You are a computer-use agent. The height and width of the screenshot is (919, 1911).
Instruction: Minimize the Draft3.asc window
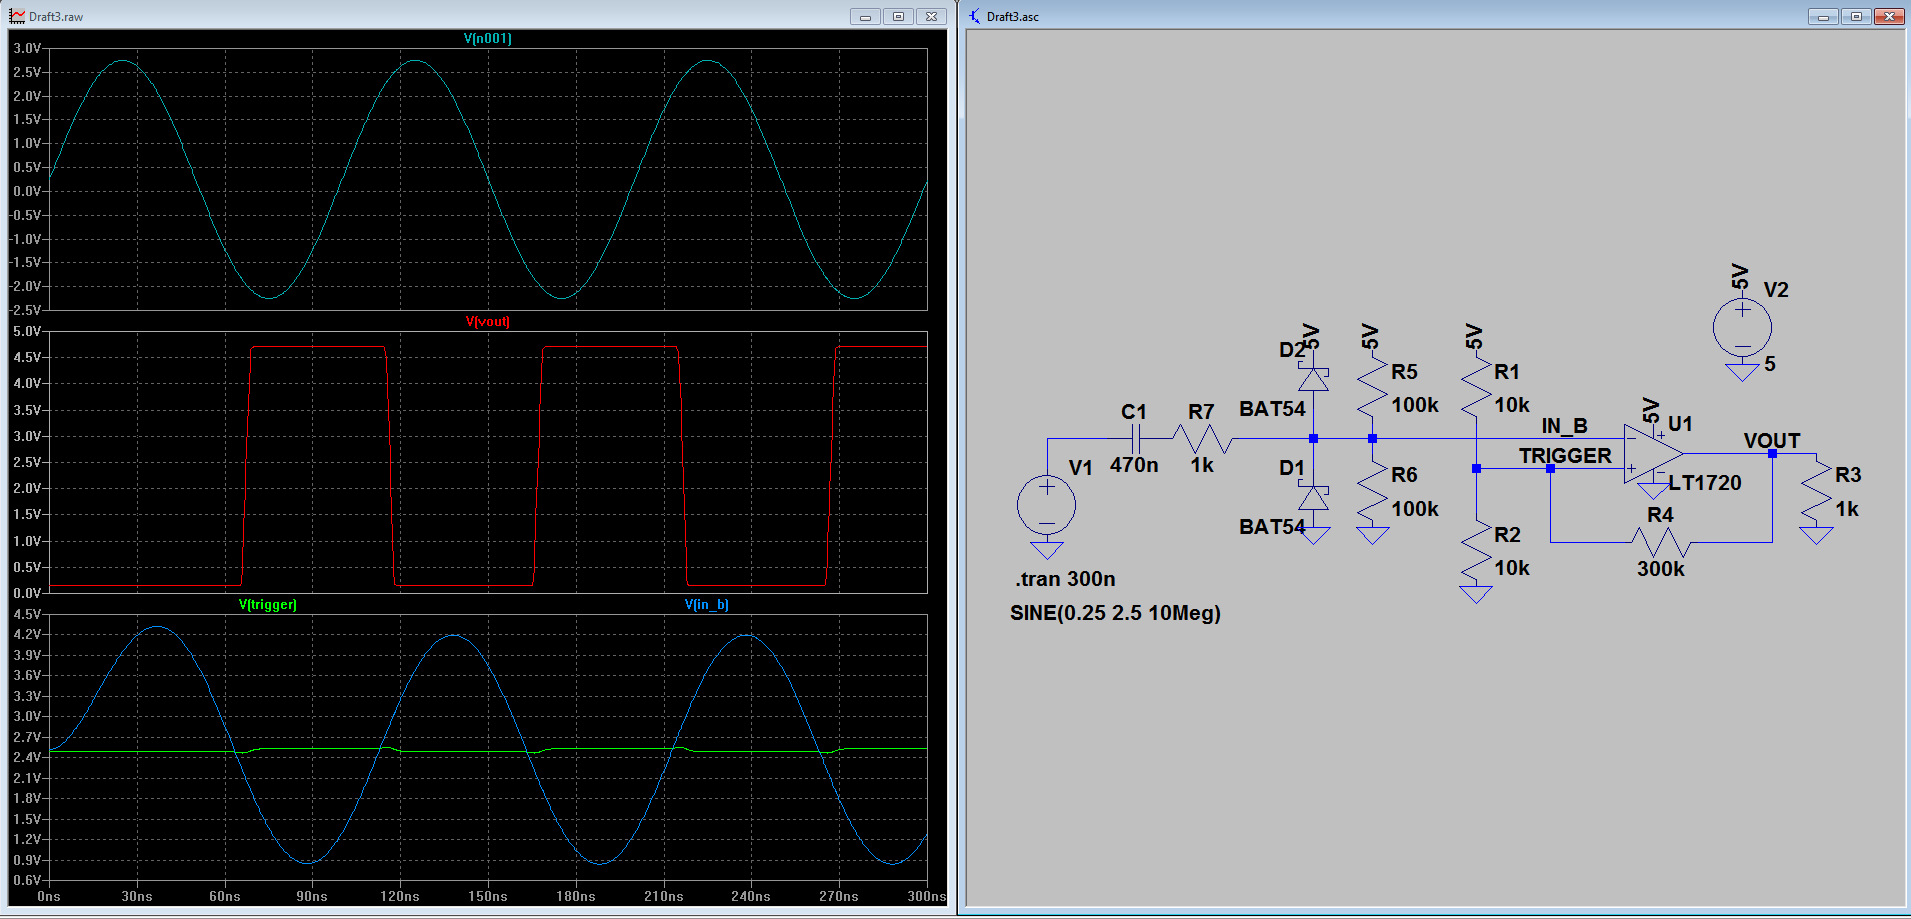tap(1824, 16)
